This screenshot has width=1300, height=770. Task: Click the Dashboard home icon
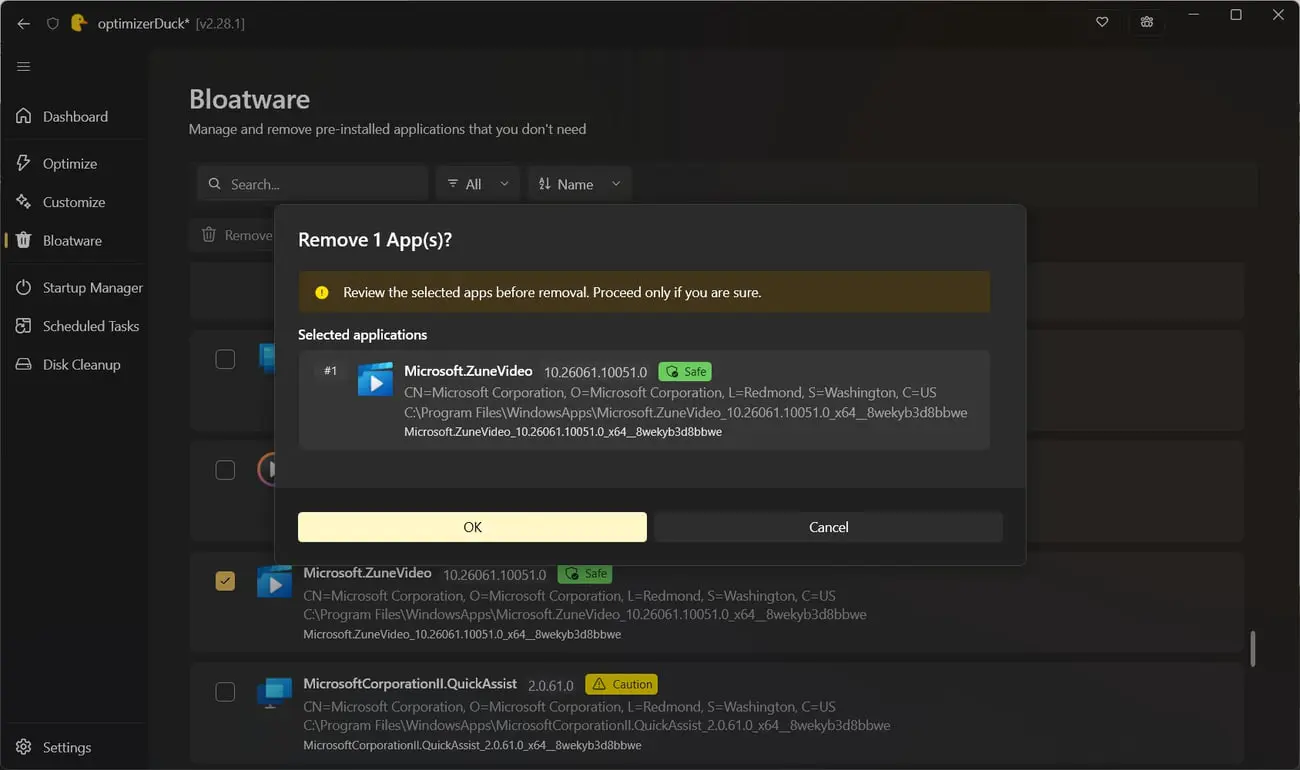point(24,116)
